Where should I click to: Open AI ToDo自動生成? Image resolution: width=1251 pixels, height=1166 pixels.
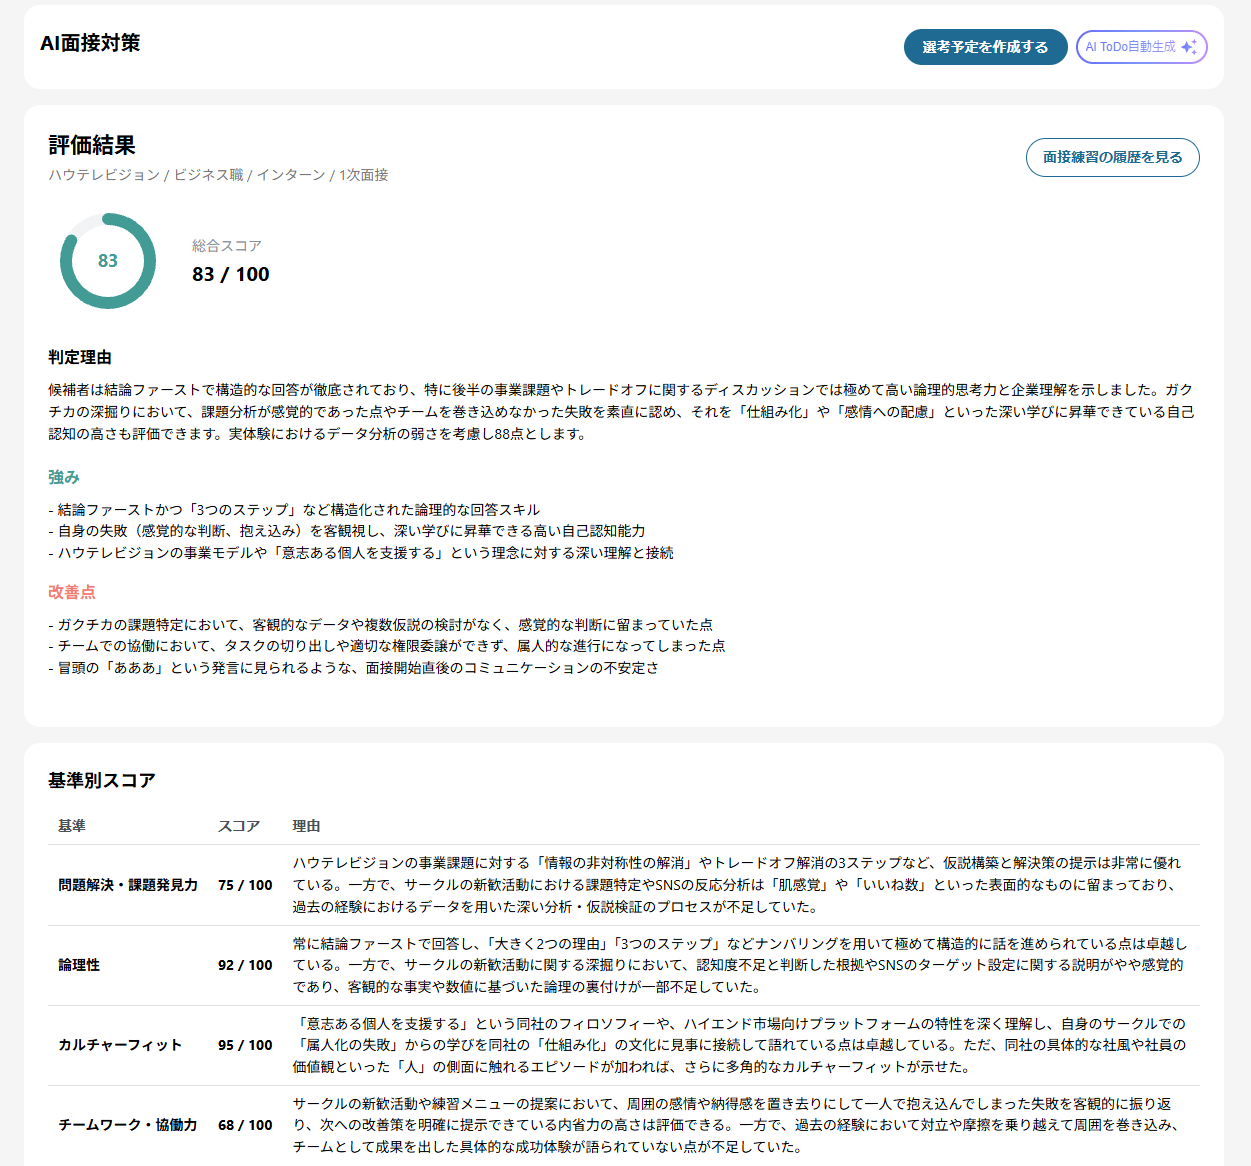coord(1141,47)
